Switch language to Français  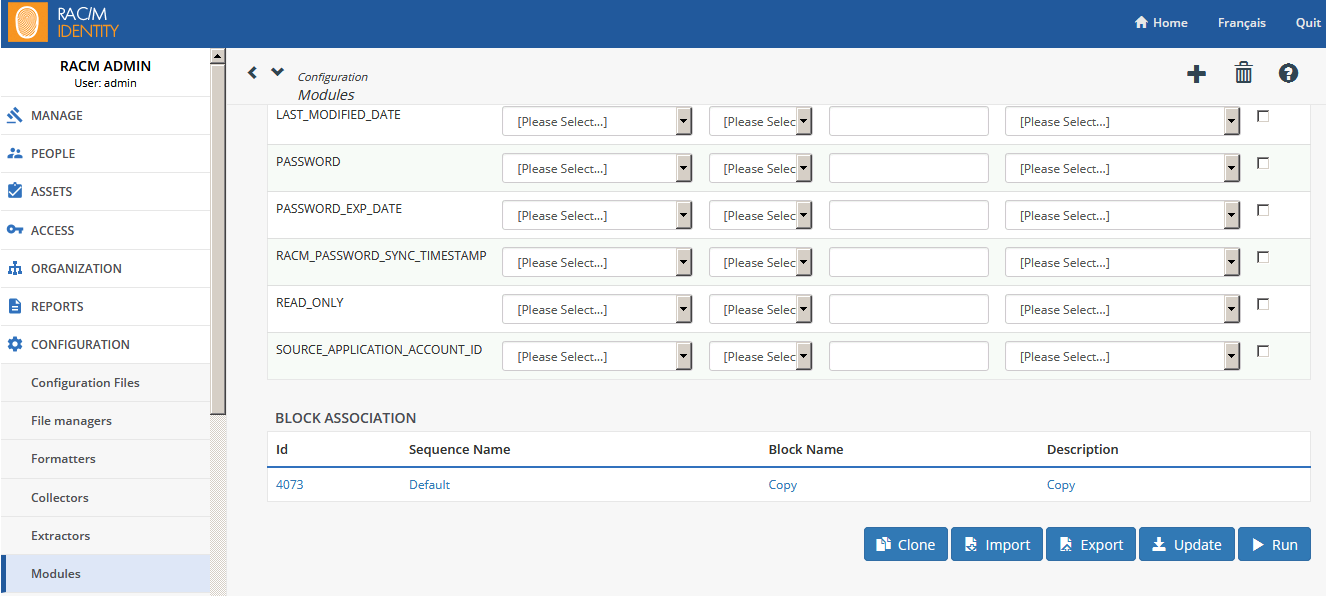click(x=1241, y=23)
